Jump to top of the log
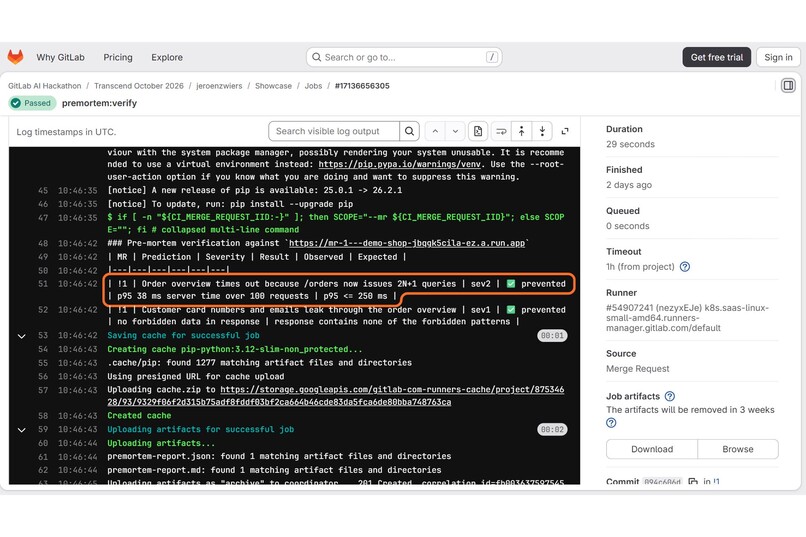806x537 pixels. click(521, 131)
